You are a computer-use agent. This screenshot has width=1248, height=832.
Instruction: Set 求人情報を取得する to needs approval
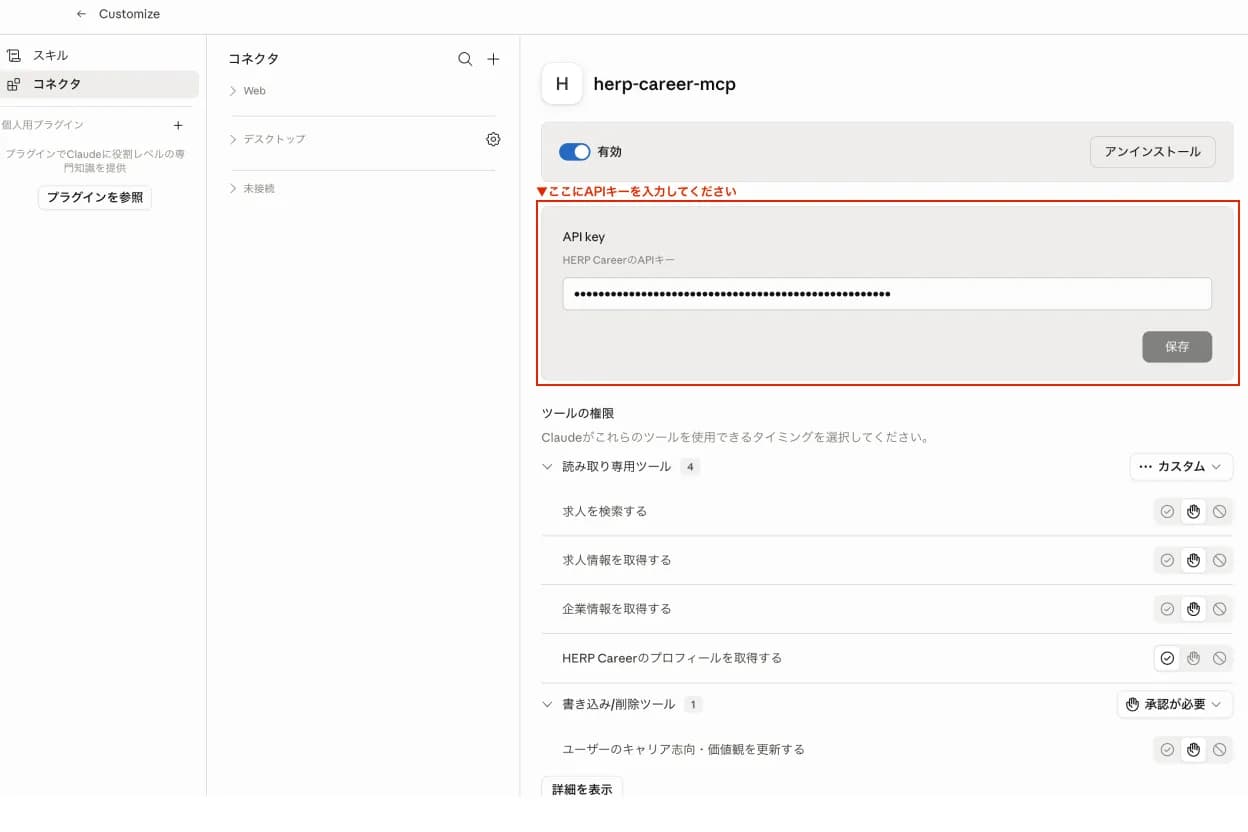pyautogui.click(x=1193, y=560)
